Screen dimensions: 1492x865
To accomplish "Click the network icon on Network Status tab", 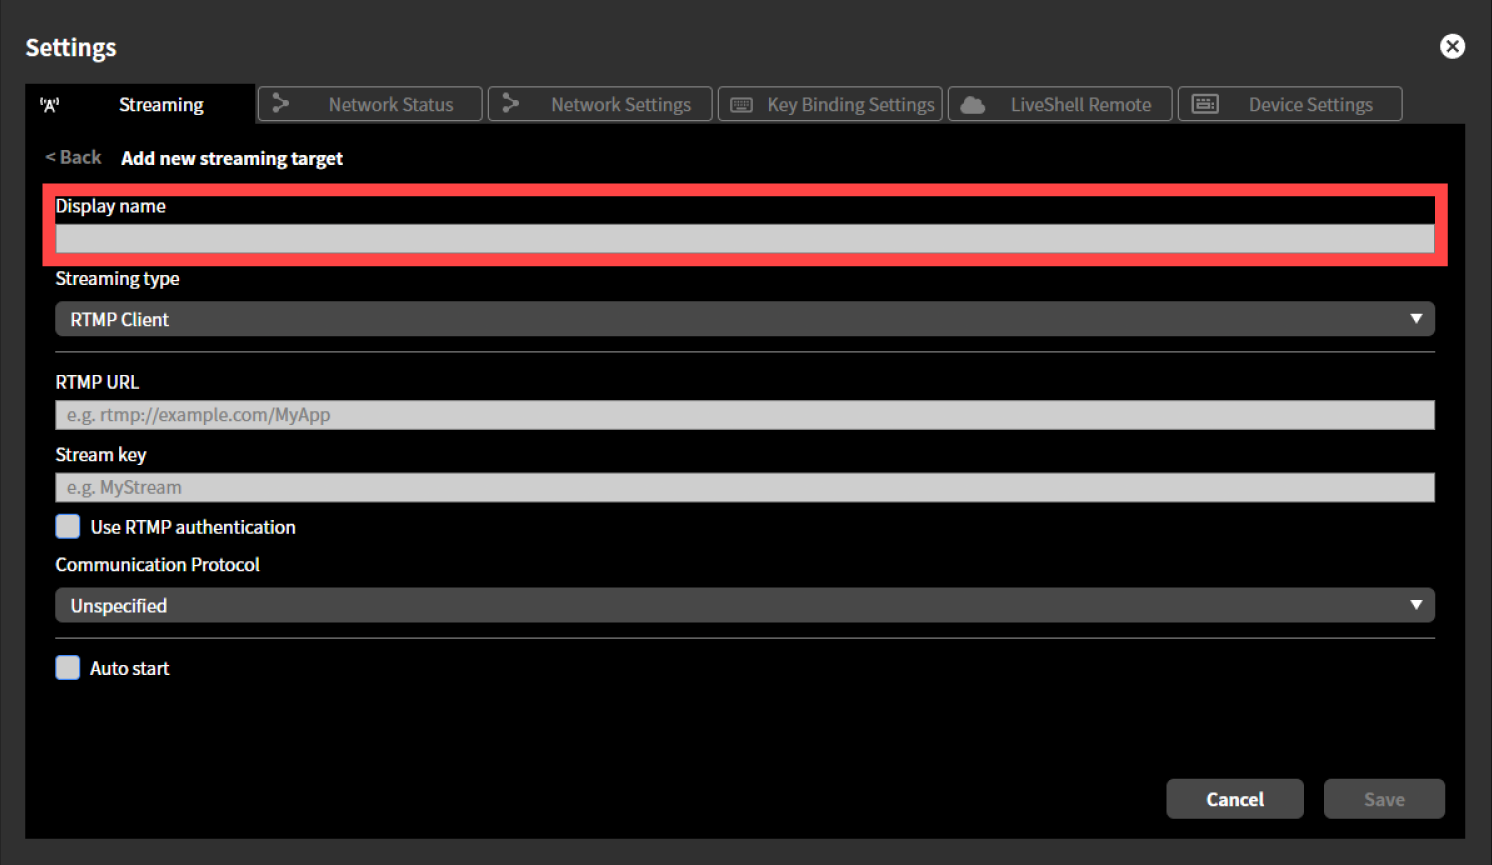I will [x=280, y=103].
